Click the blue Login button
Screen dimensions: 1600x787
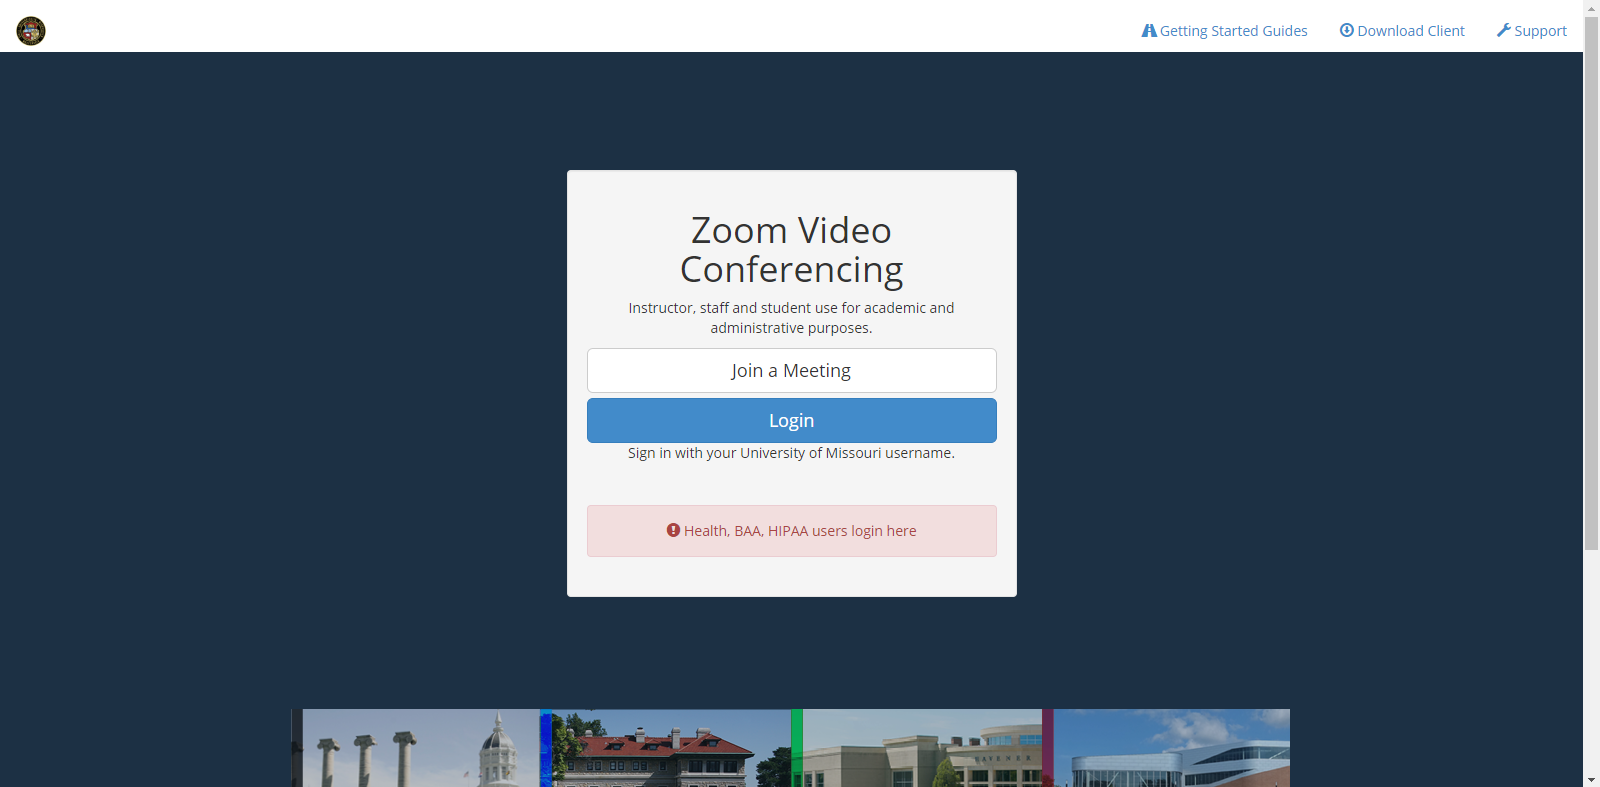tap(792, 420)
